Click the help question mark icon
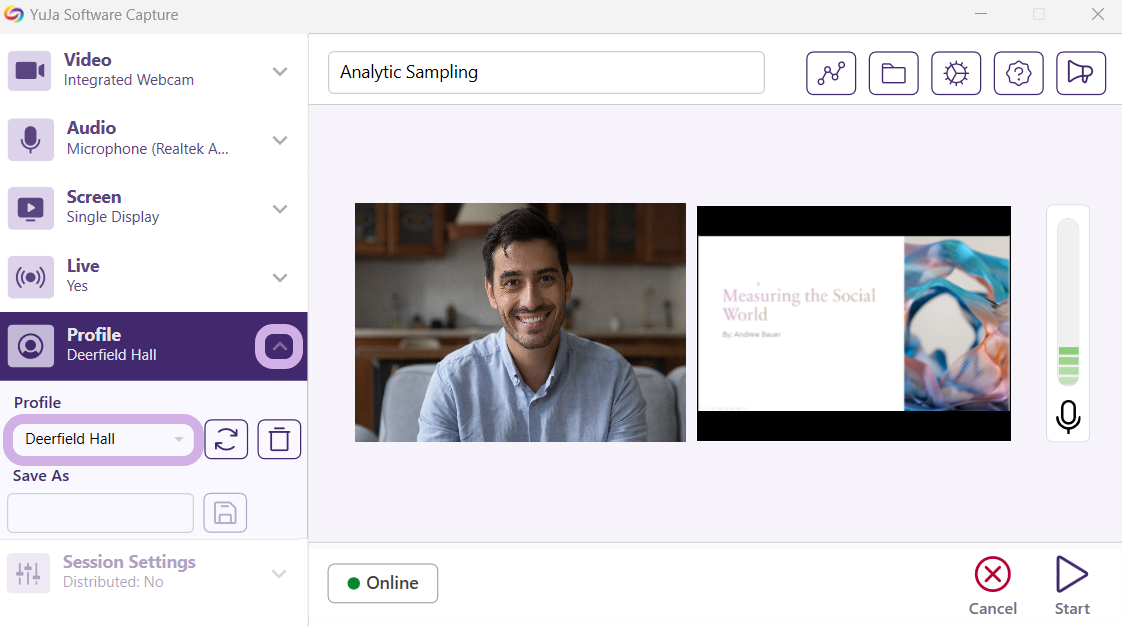The height and width of the screenshot is (626, 1122). tap(1018, 73)
